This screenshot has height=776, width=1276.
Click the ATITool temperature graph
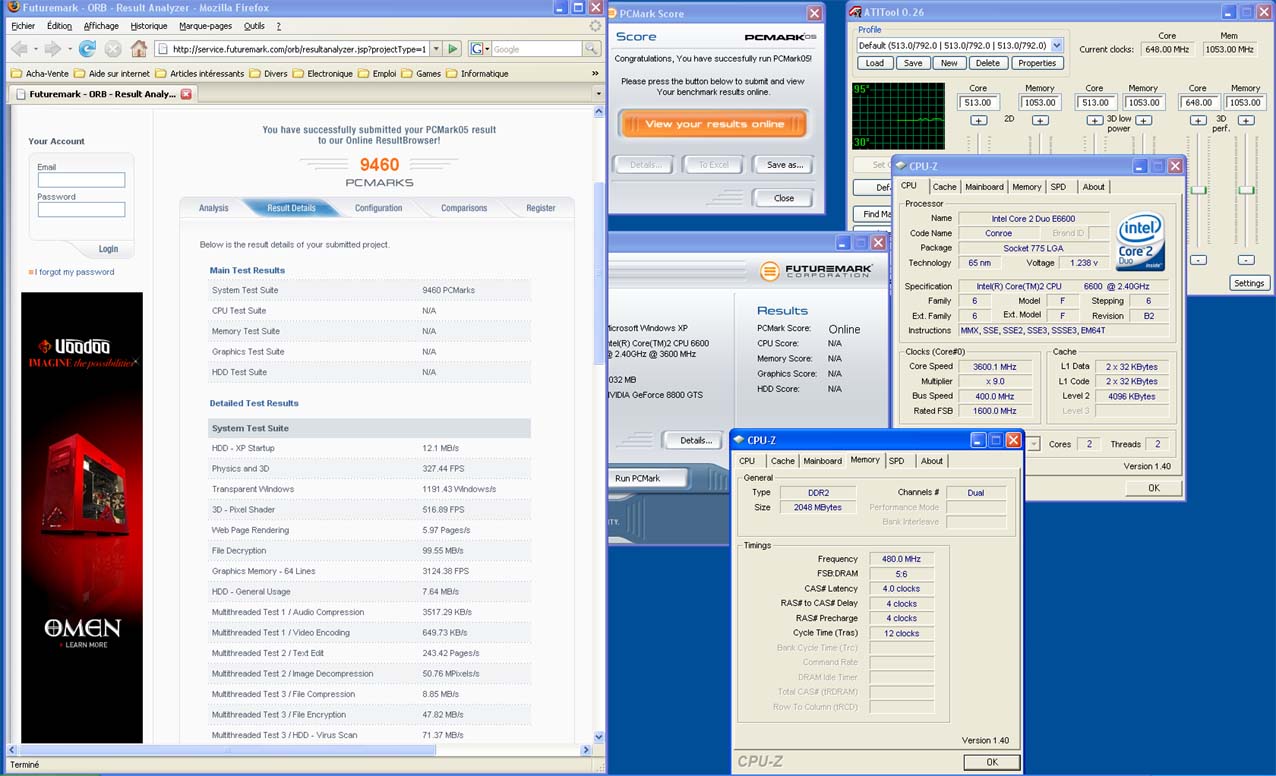[x=898, y=116]
